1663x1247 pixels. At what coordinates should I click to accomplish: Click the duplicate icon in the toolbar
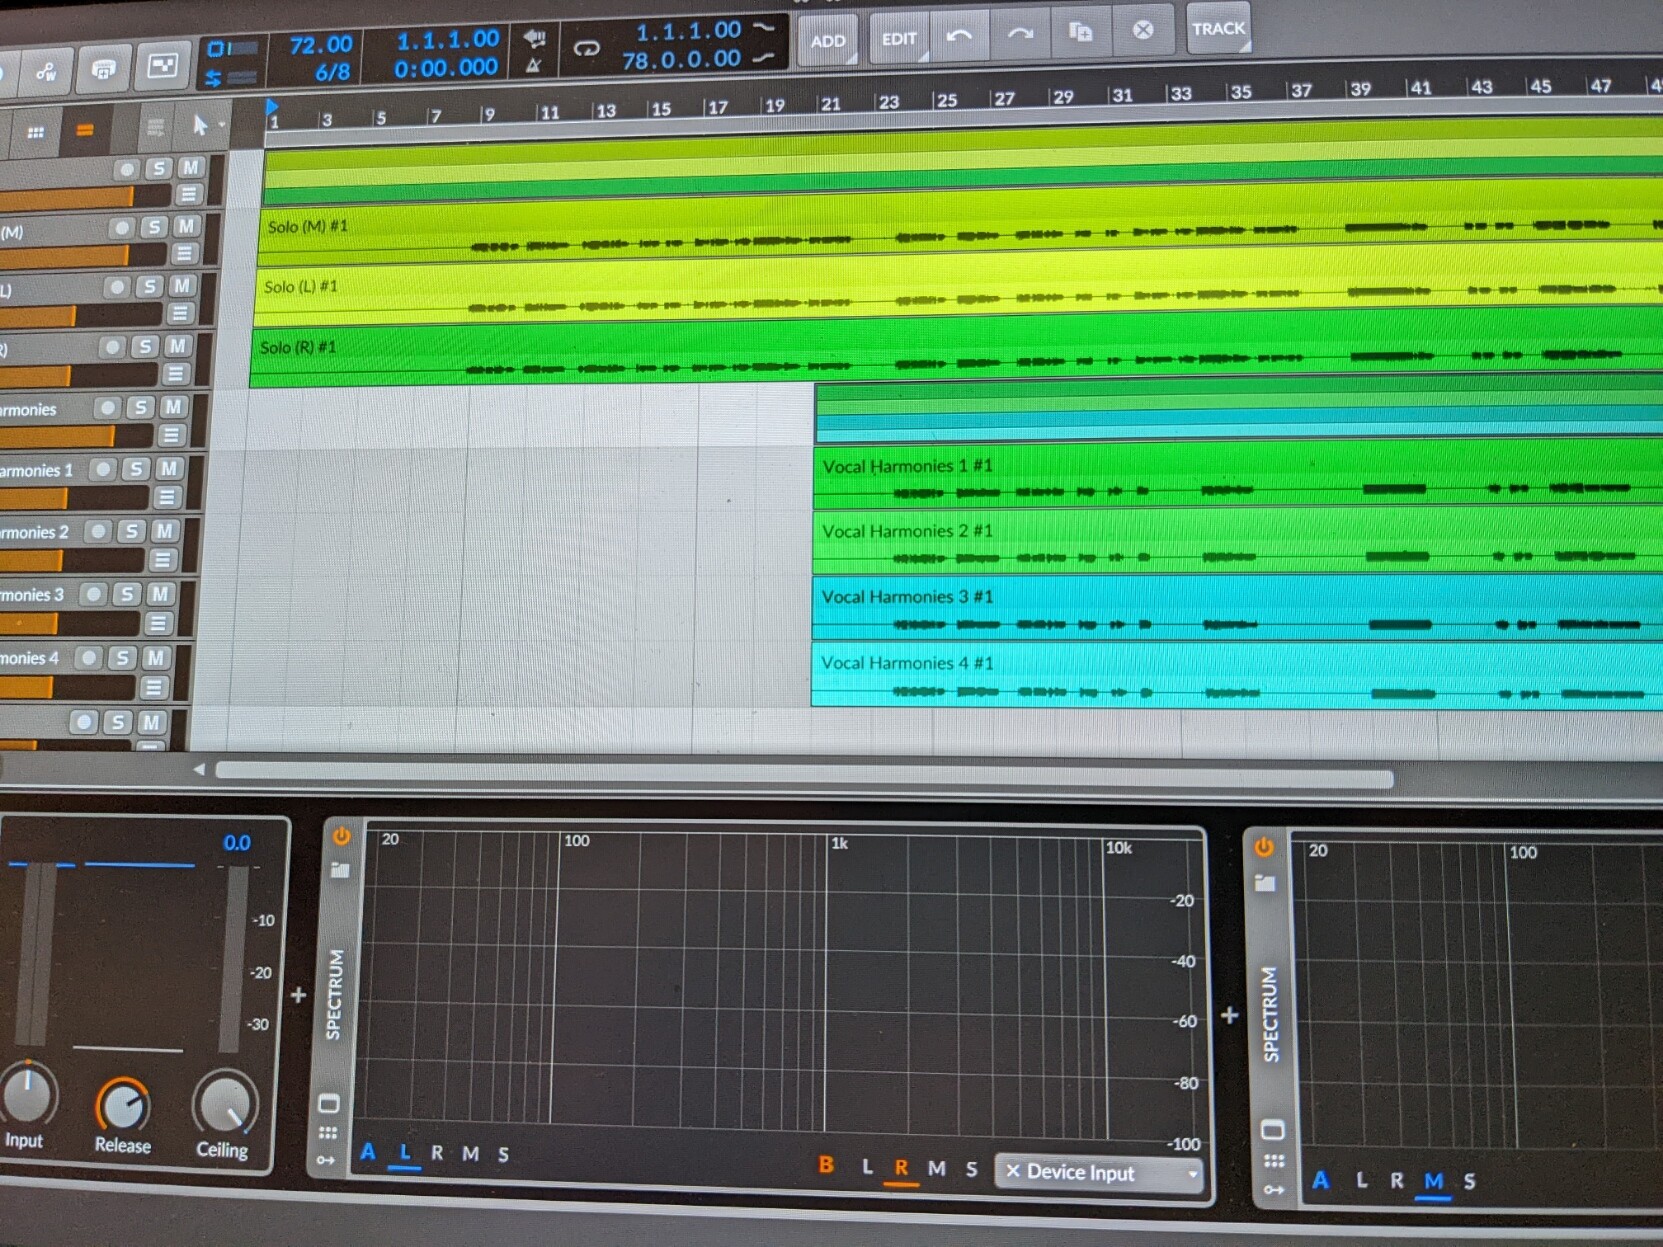coord(1081,32)
